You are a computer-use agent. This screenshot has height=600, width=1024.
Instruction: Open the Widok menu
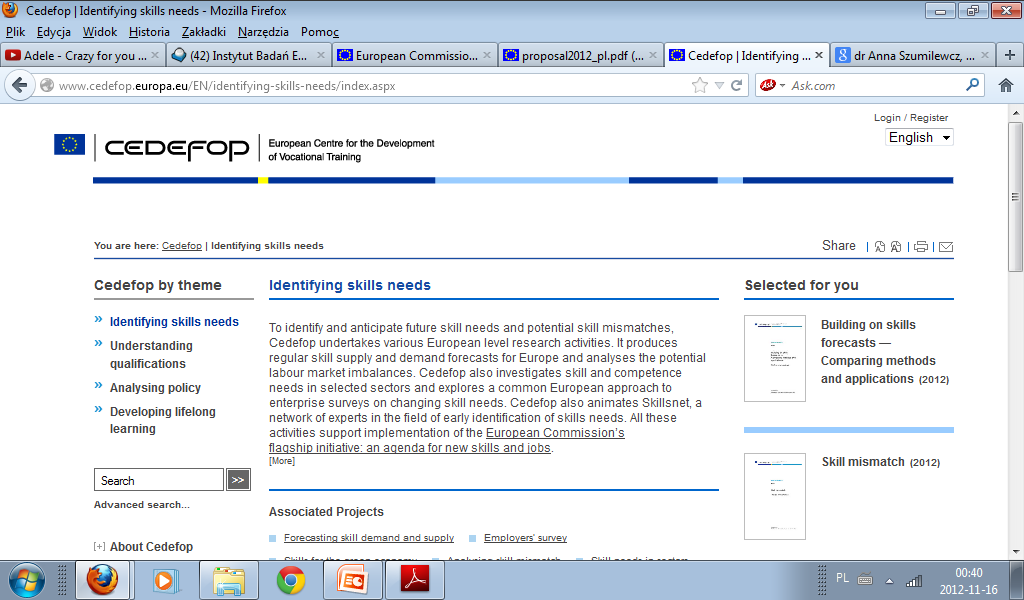tap(100, 32)
